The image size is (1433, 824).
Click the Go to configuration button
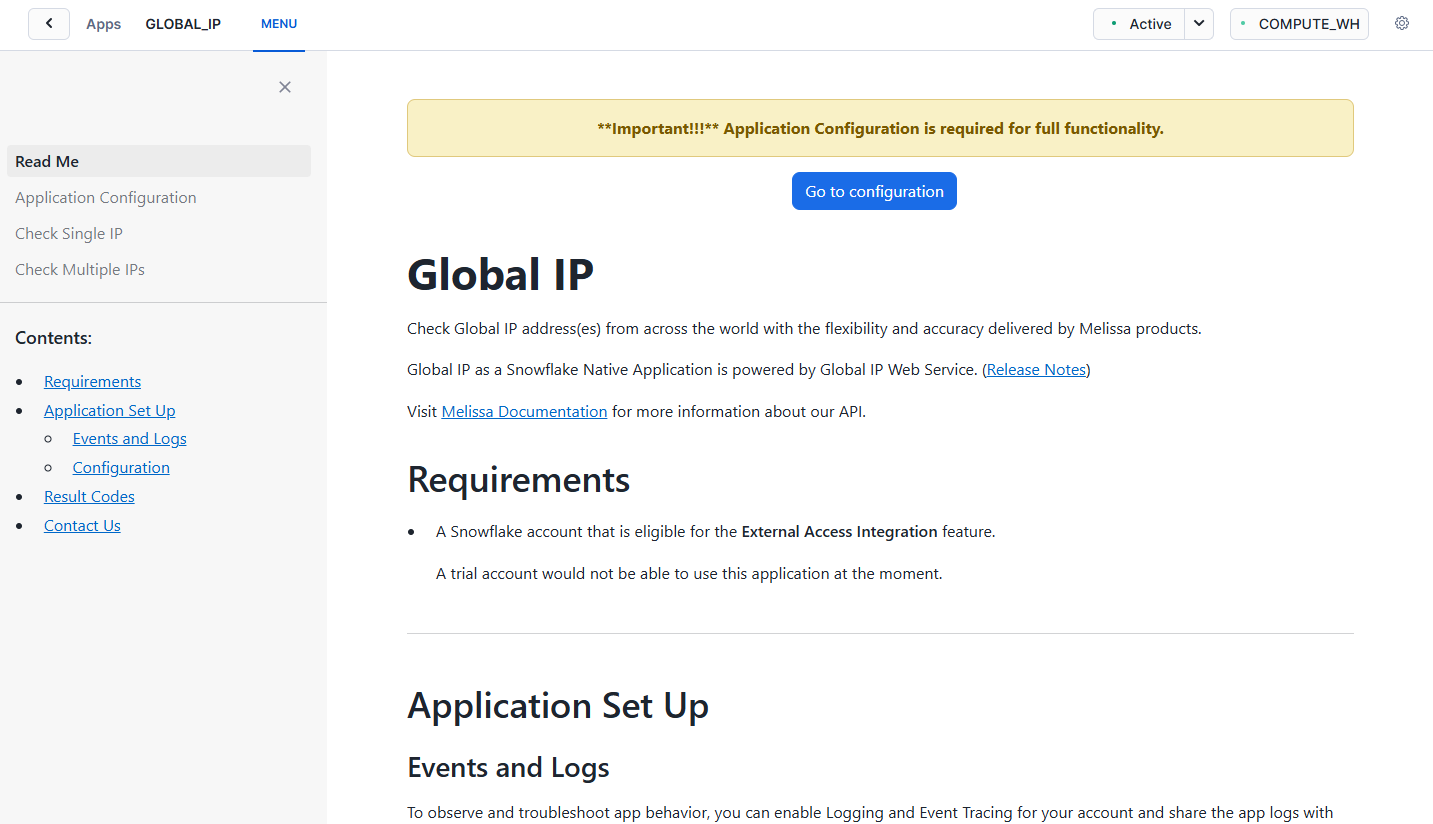874,191
